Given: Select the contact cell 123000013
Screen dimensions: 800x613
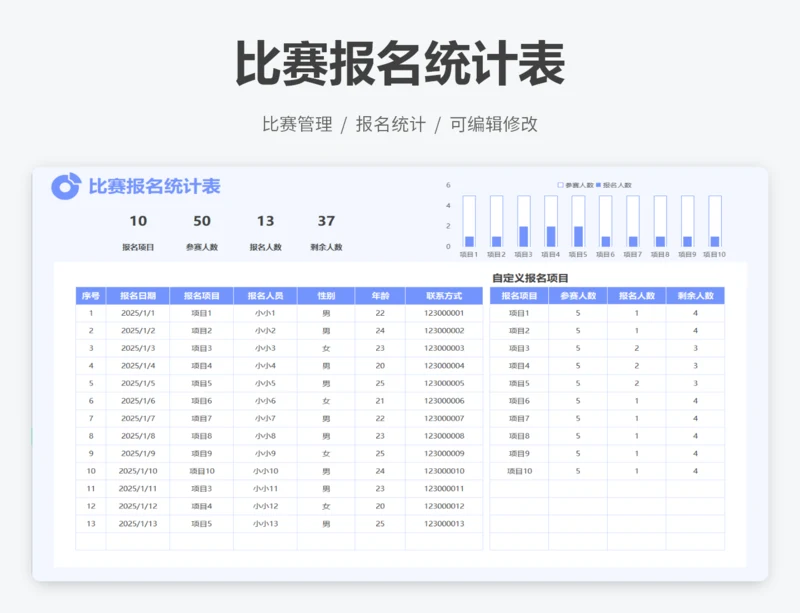Looking at the screenshot, I should coord(444,523).
